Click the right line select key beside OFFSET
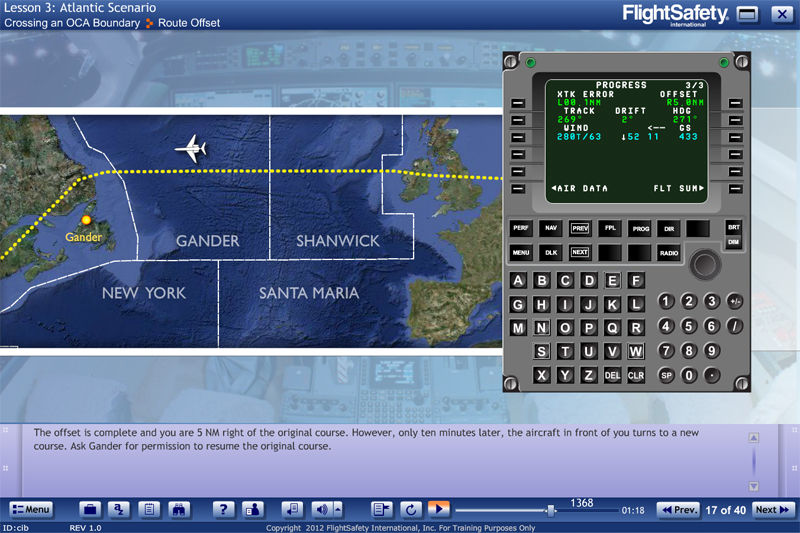Image resolution: width=800 pixels, height=533 pixels. pyautogui.click(x=735, y=103)
